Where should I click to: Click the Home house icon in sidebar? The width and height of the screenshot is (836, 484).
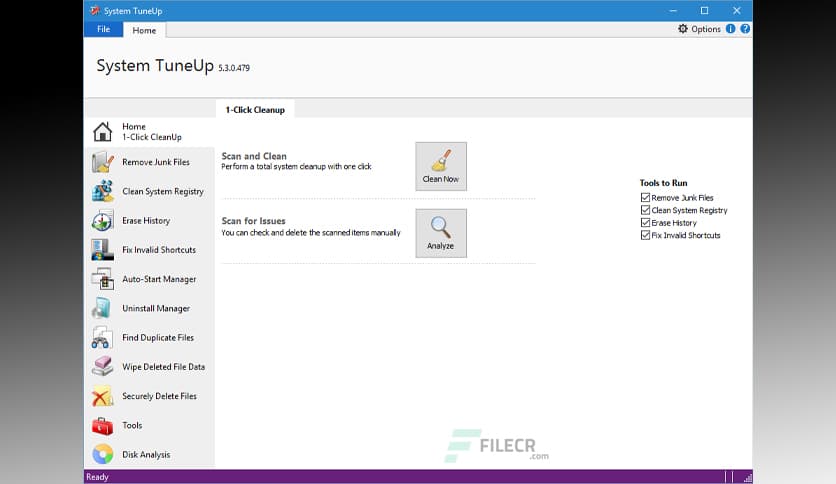(x=102, y=132)
